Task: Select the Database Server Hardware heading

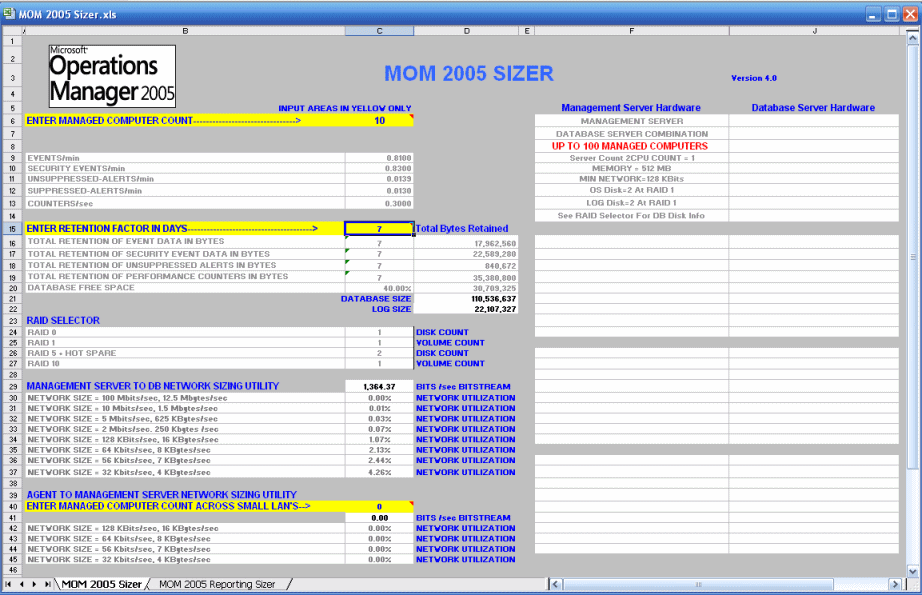Action: (813, 108)
